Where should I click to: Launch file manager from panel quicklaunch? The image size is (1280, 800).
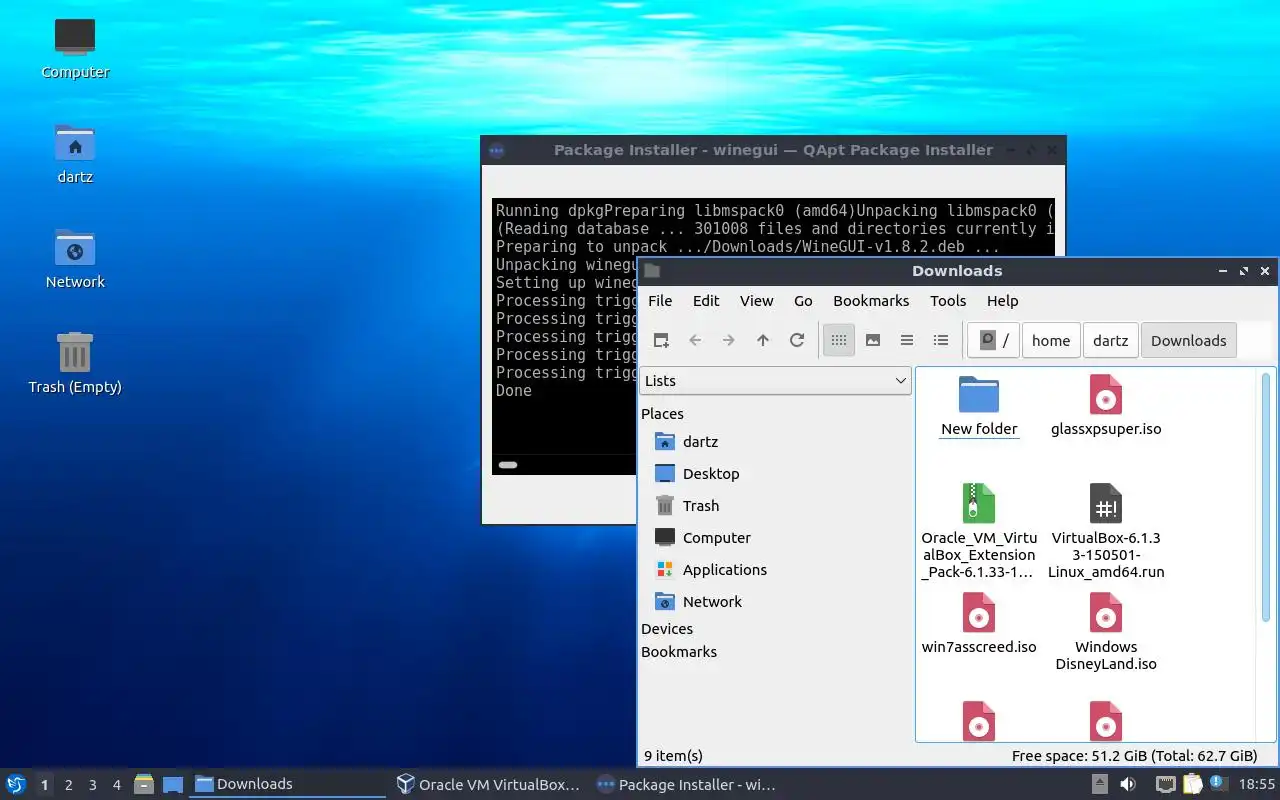pyautogui.click(x=144, y=784)
